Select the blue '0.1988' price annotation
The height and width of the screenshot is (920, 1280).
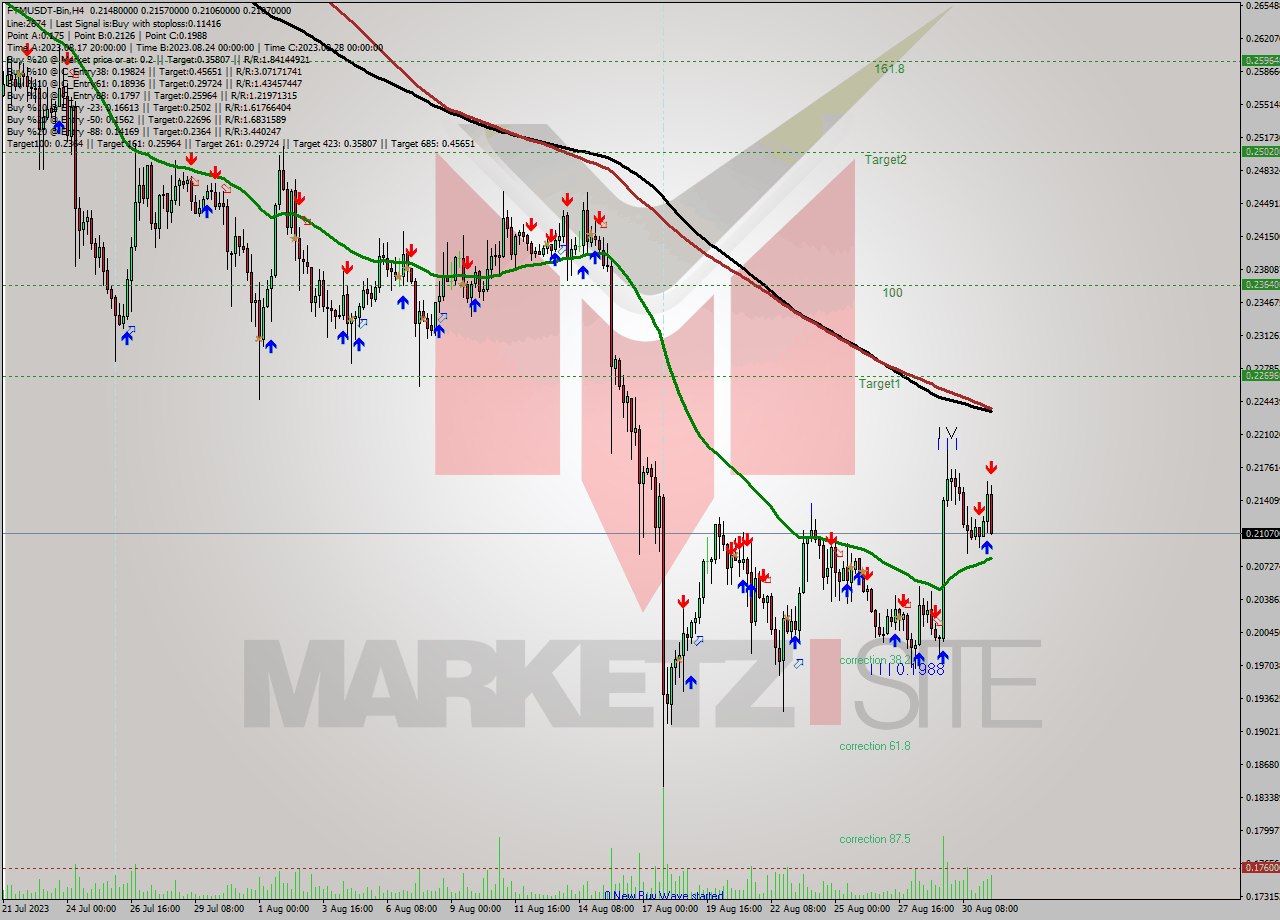coord(920,670)
